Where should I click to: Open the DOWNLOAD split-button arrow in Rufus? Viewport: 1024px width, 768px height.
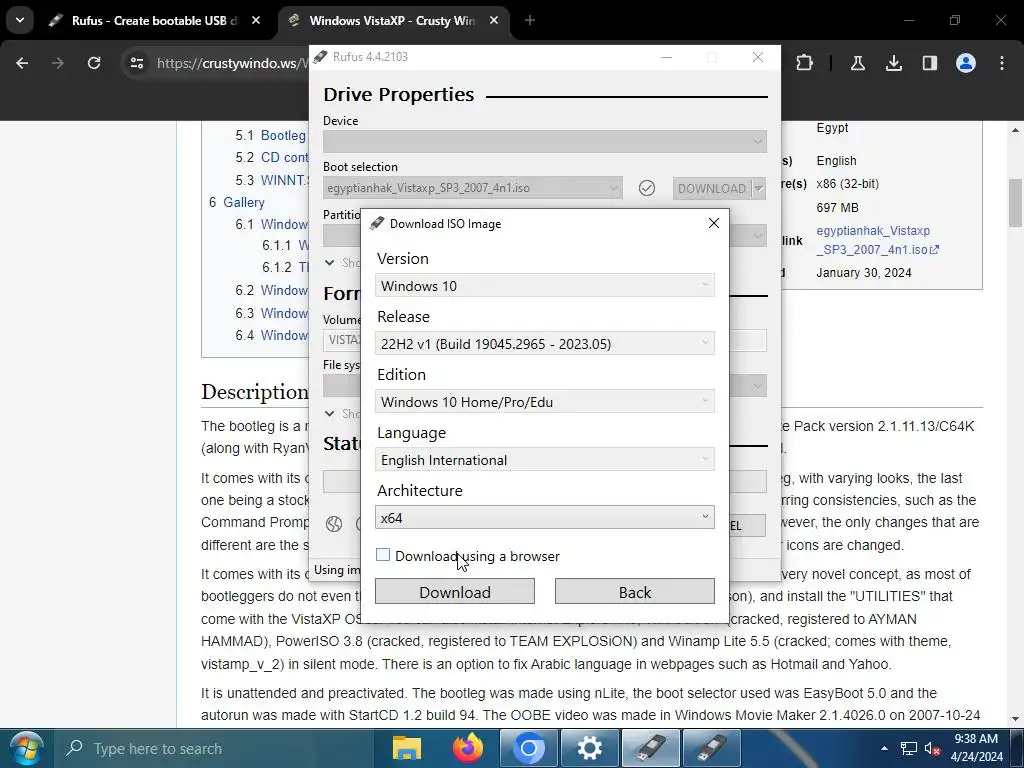(x=759, y=189)
